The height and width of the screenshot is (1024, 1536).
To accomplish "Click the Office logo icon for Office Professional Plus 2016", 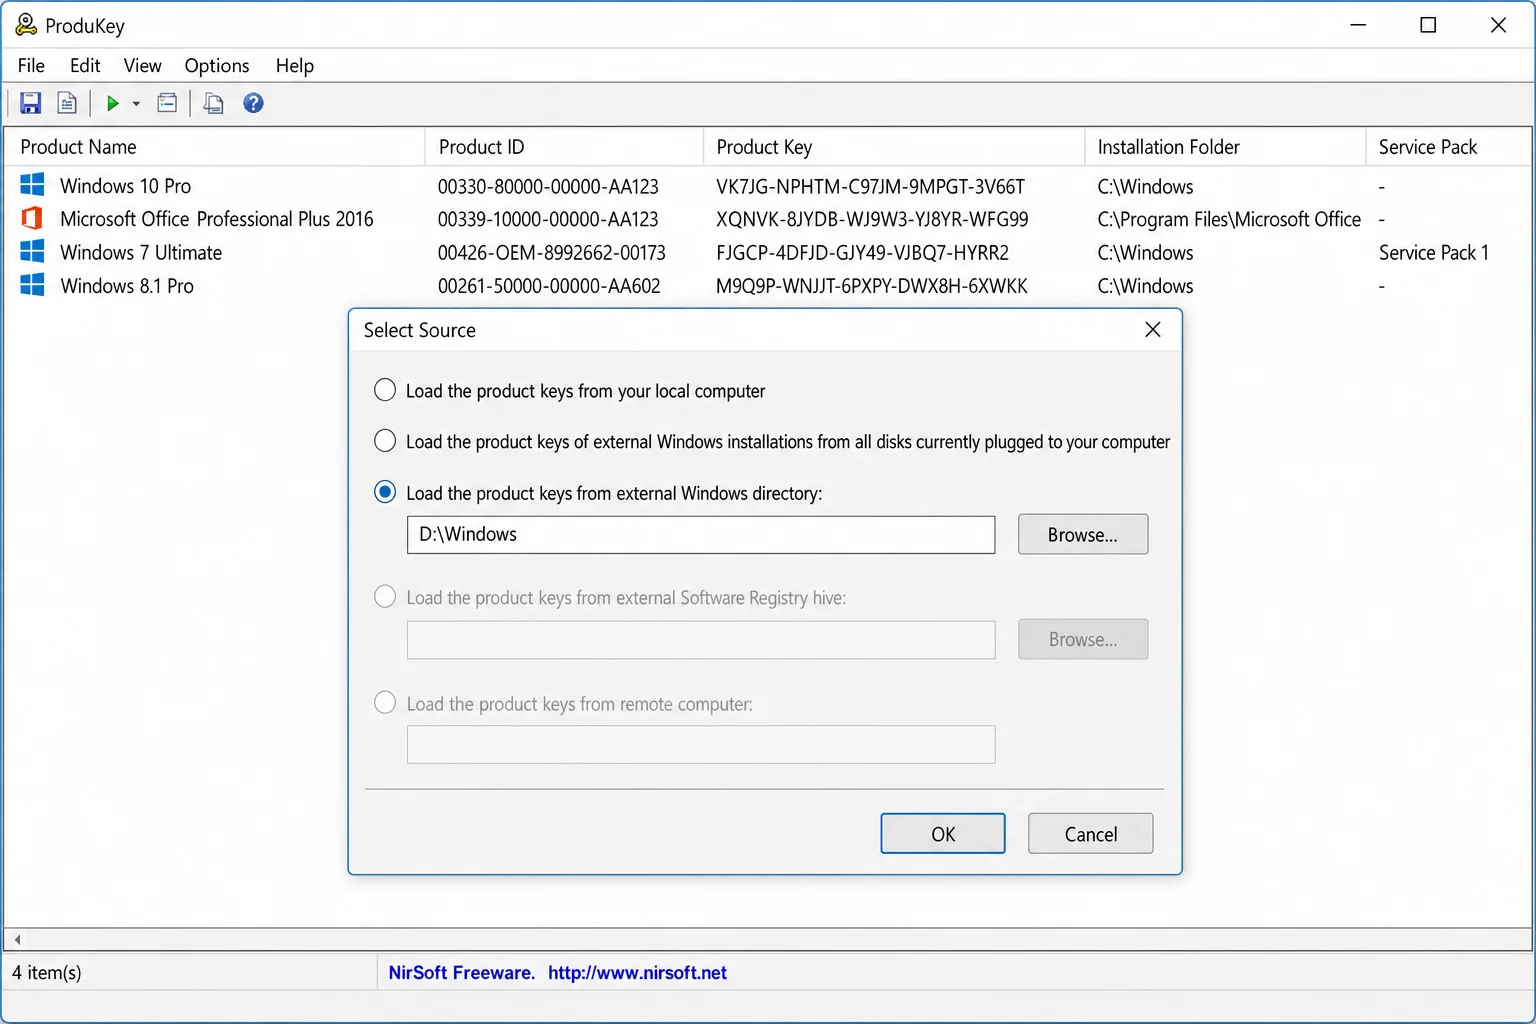I will click(x=32, y=218).
